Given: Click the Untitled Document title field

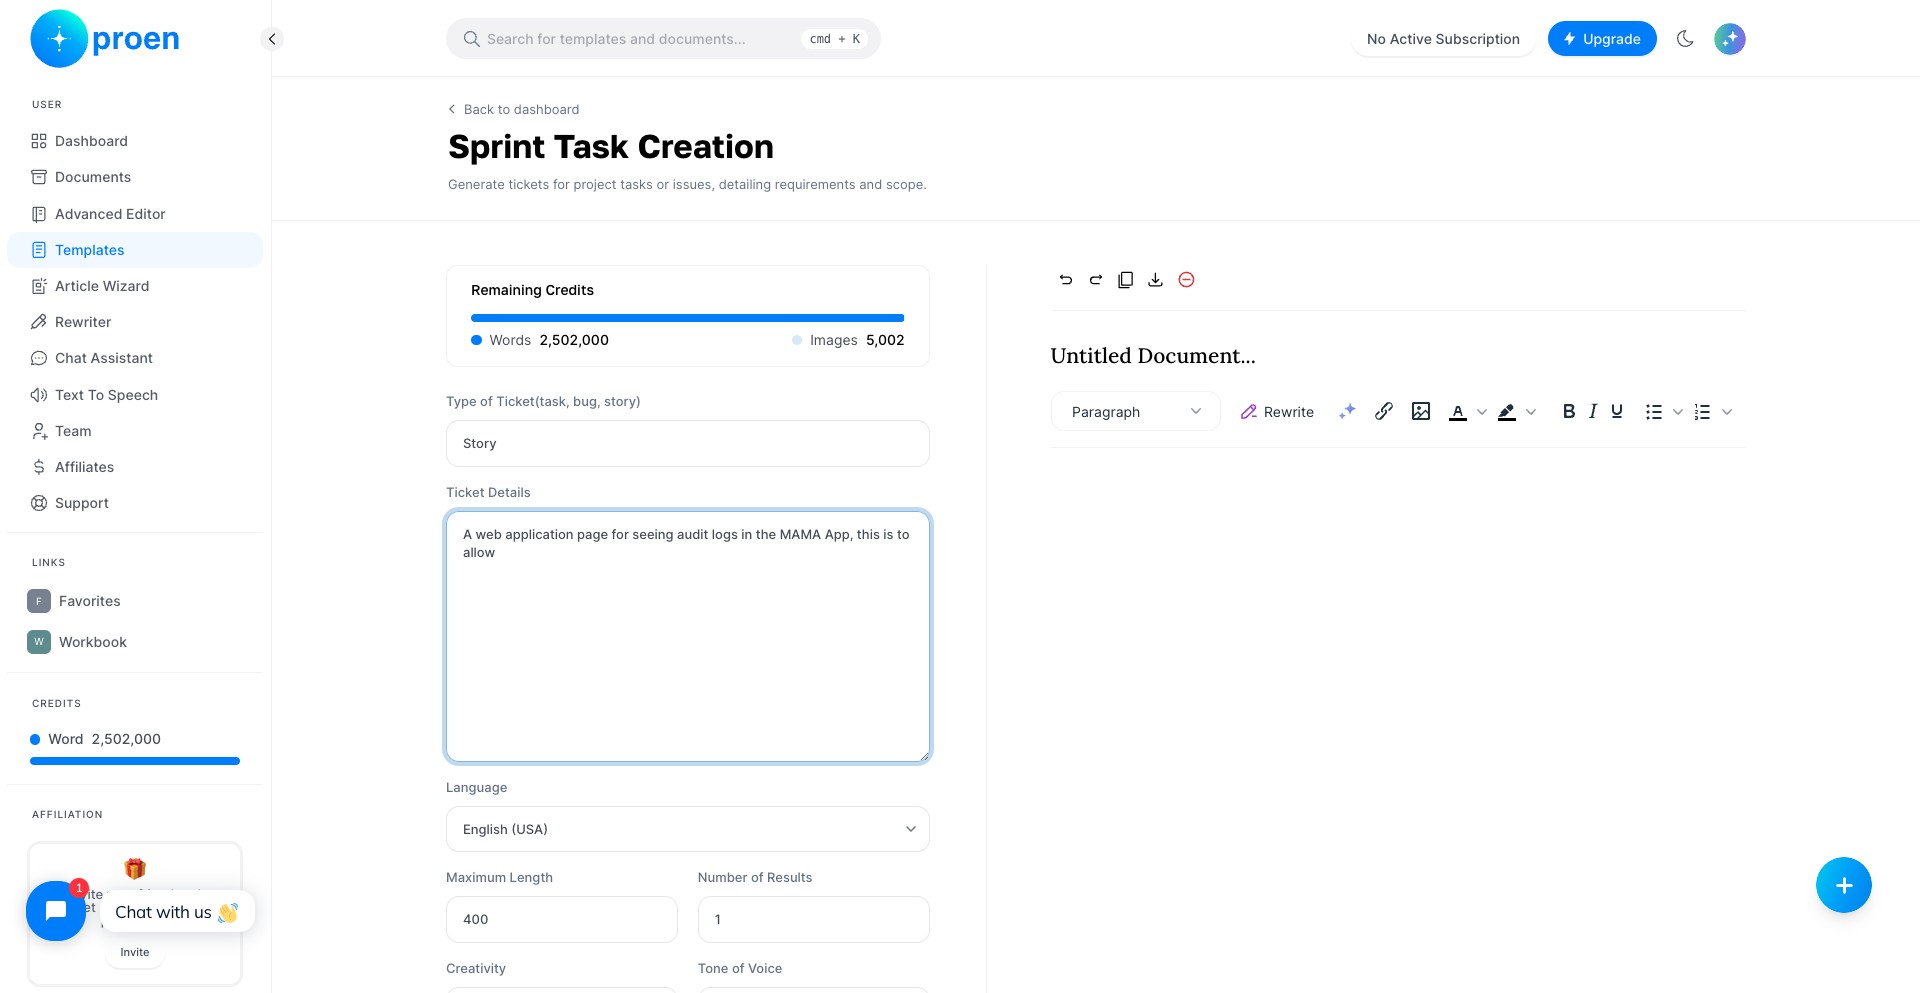Looking at the screenshot, I should pos(1398,356).
